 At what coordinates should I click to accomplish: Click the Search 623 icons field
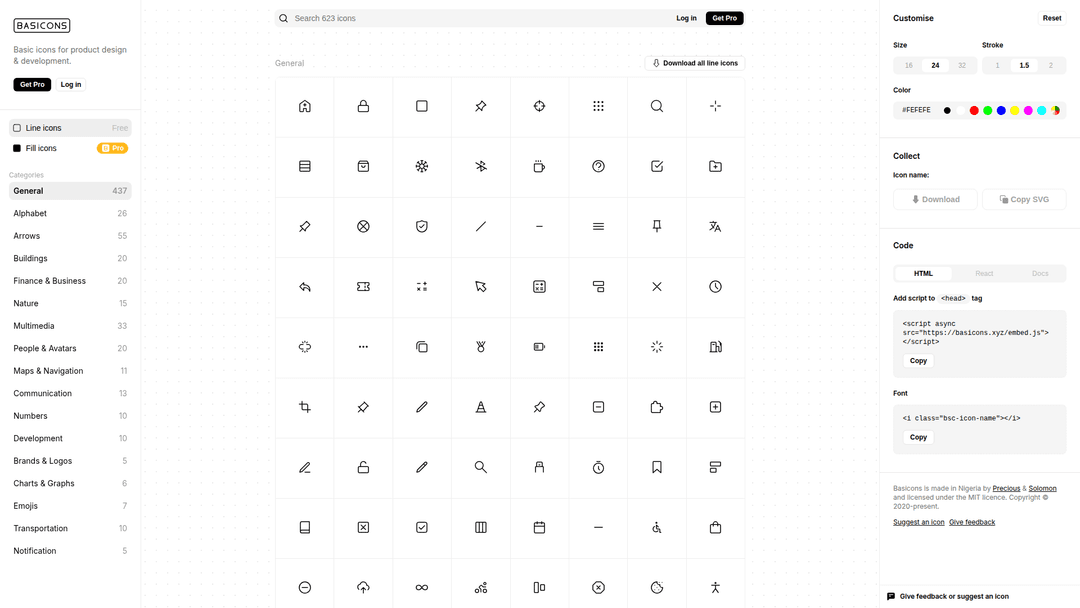(470, 18)
